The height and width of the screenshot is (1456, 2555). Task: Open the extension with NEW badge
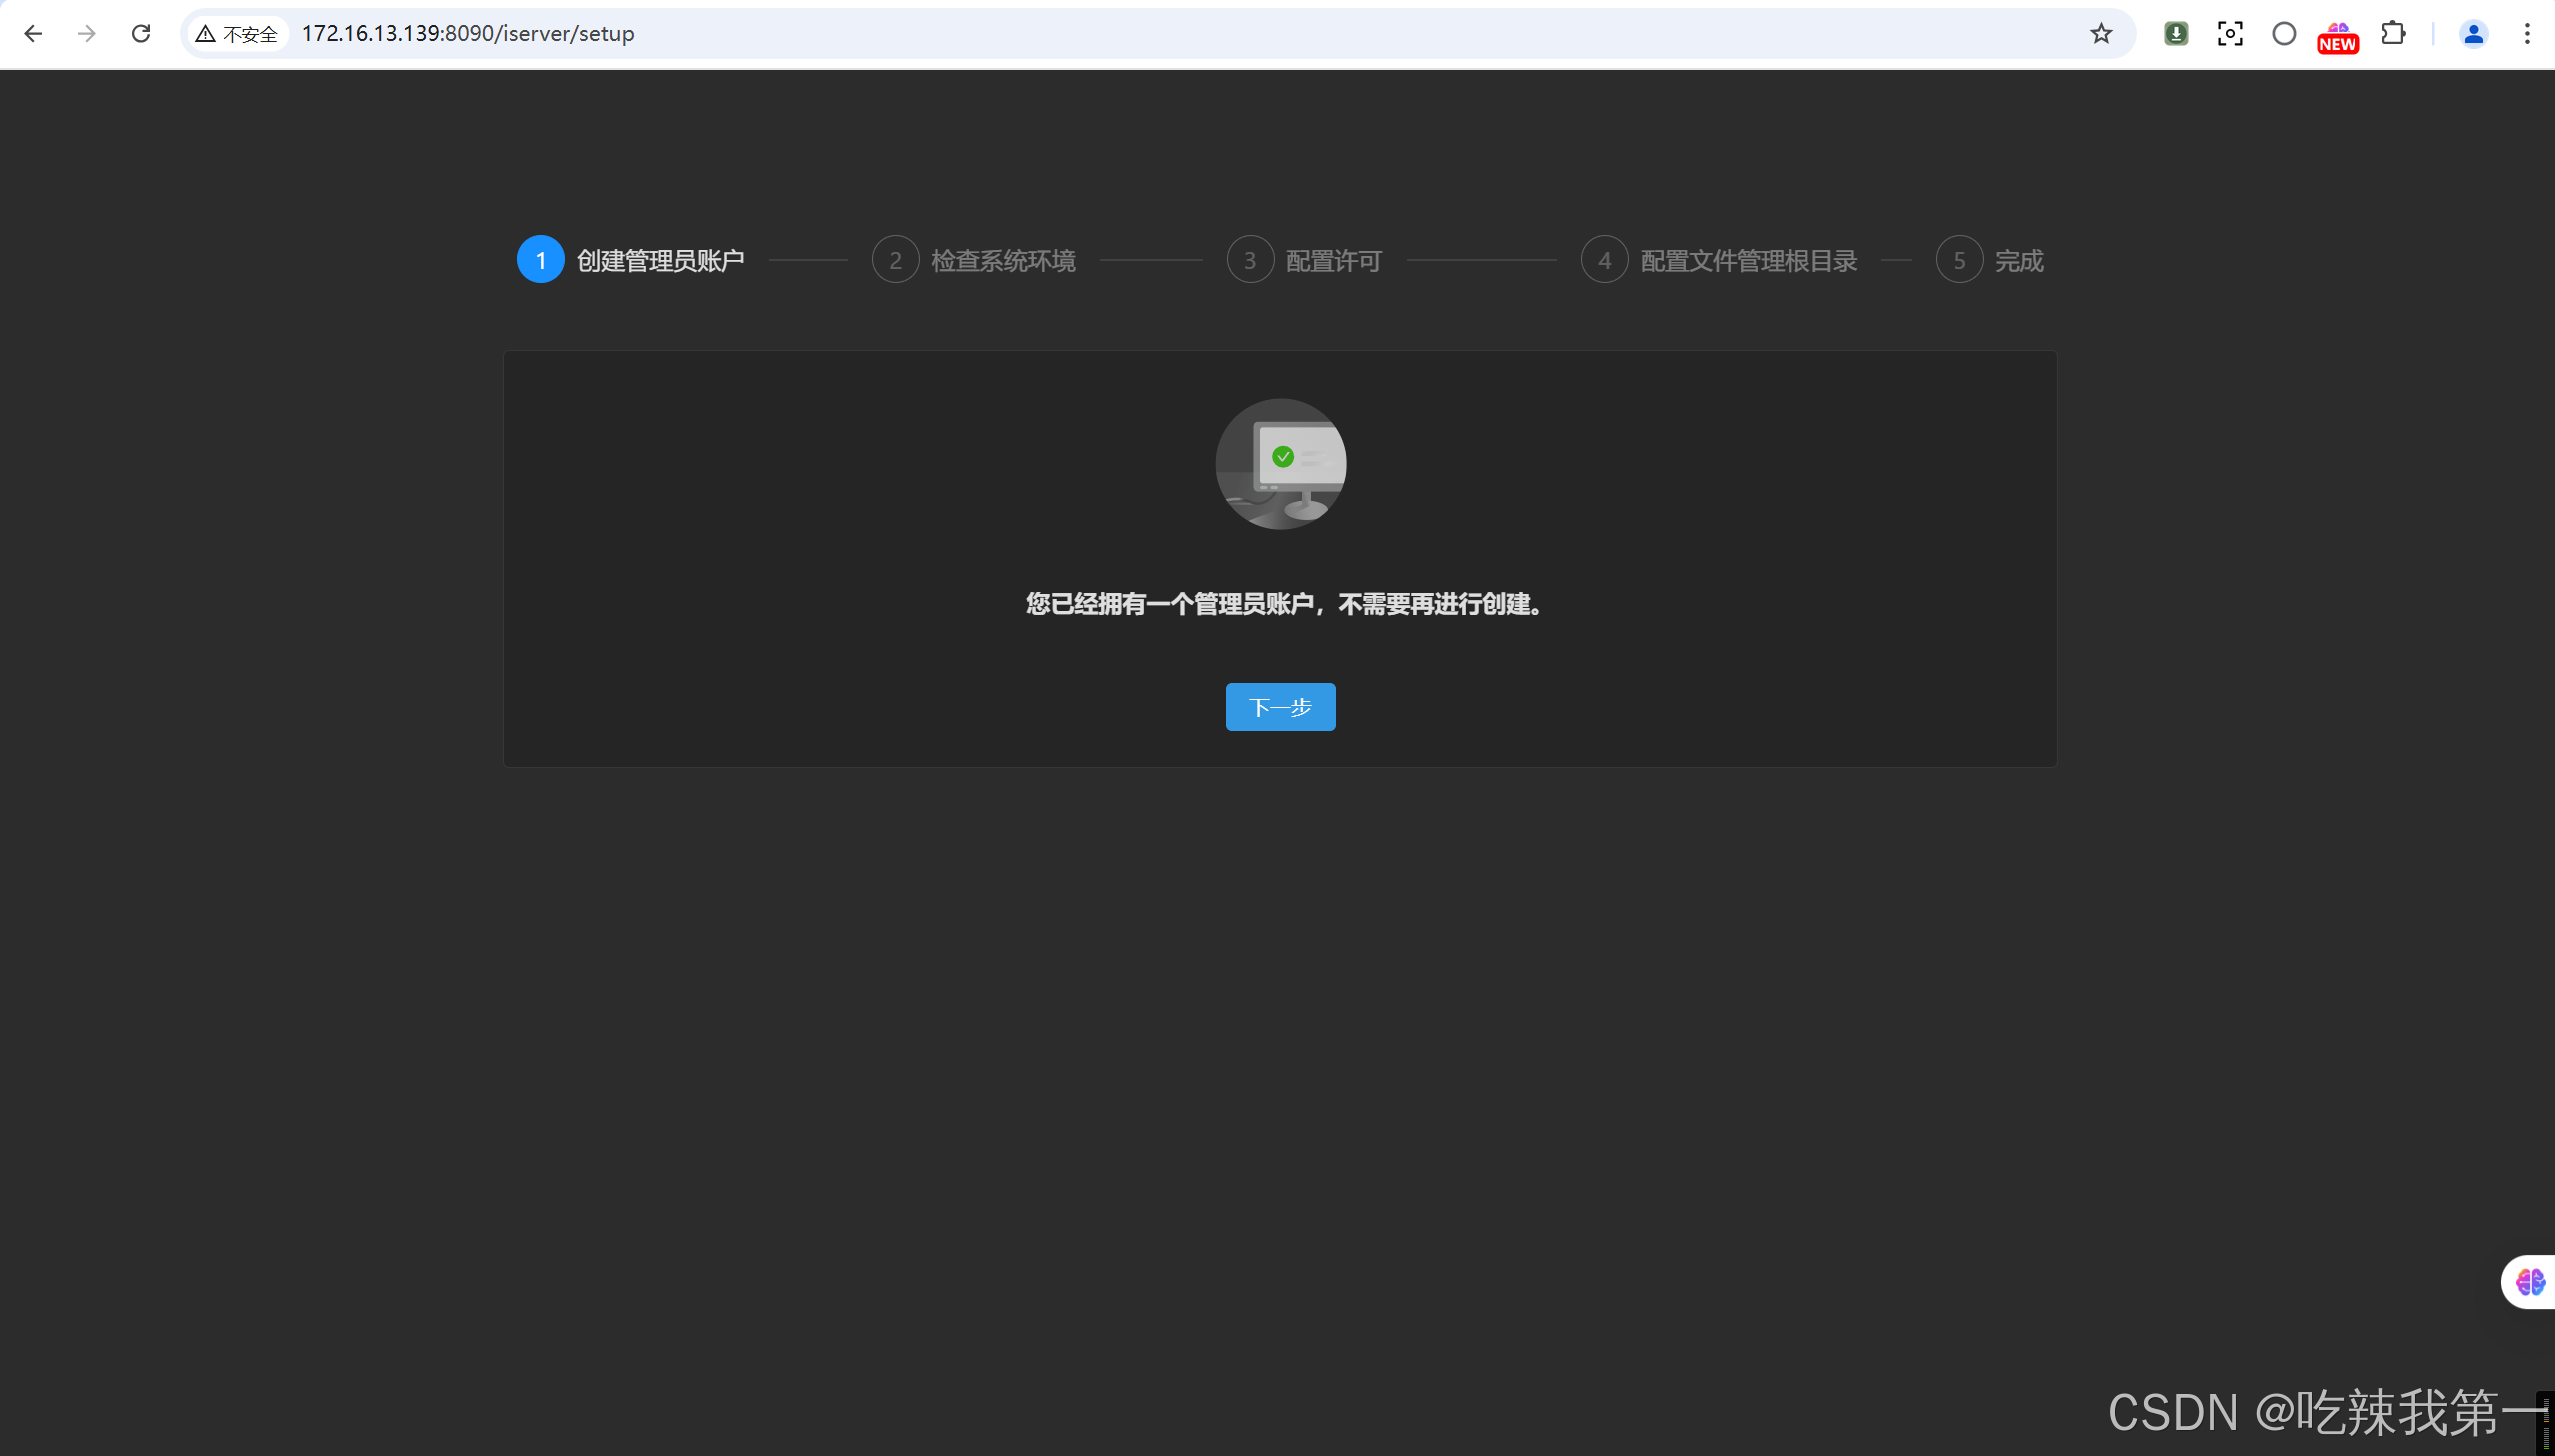click(2337, 36)
